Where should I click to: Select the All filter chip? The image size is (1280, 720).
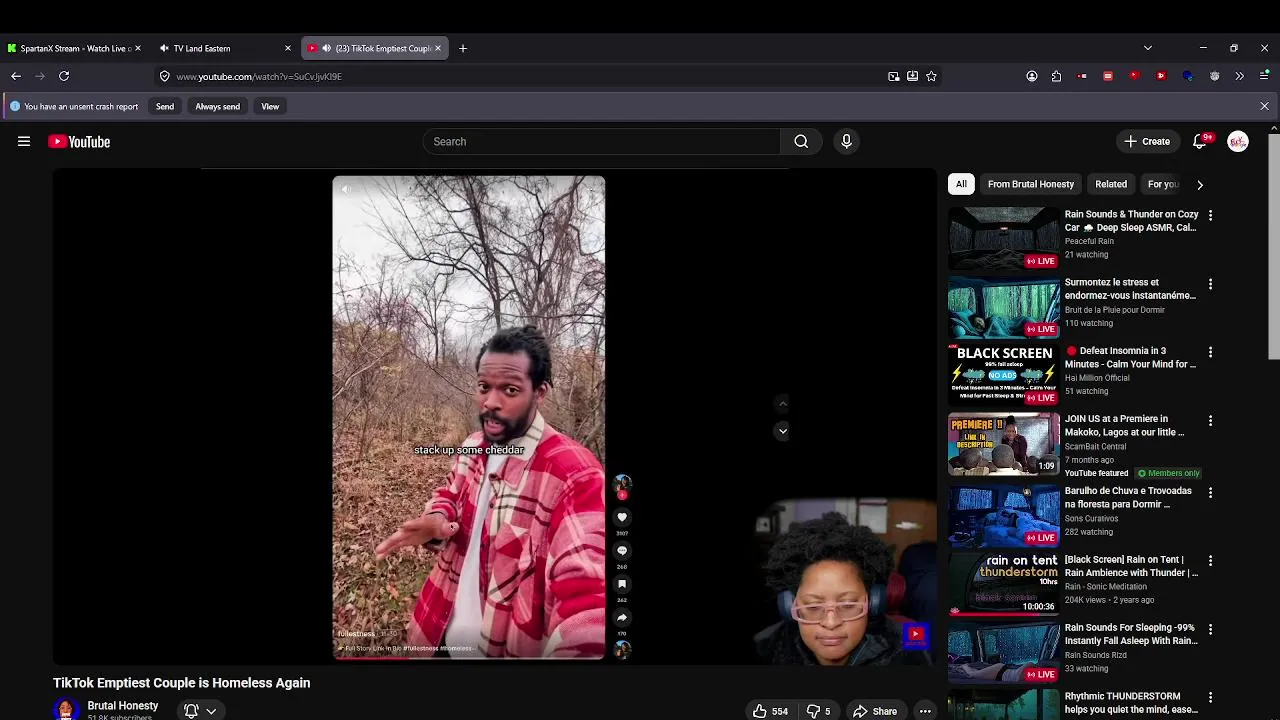pos(961,184)
